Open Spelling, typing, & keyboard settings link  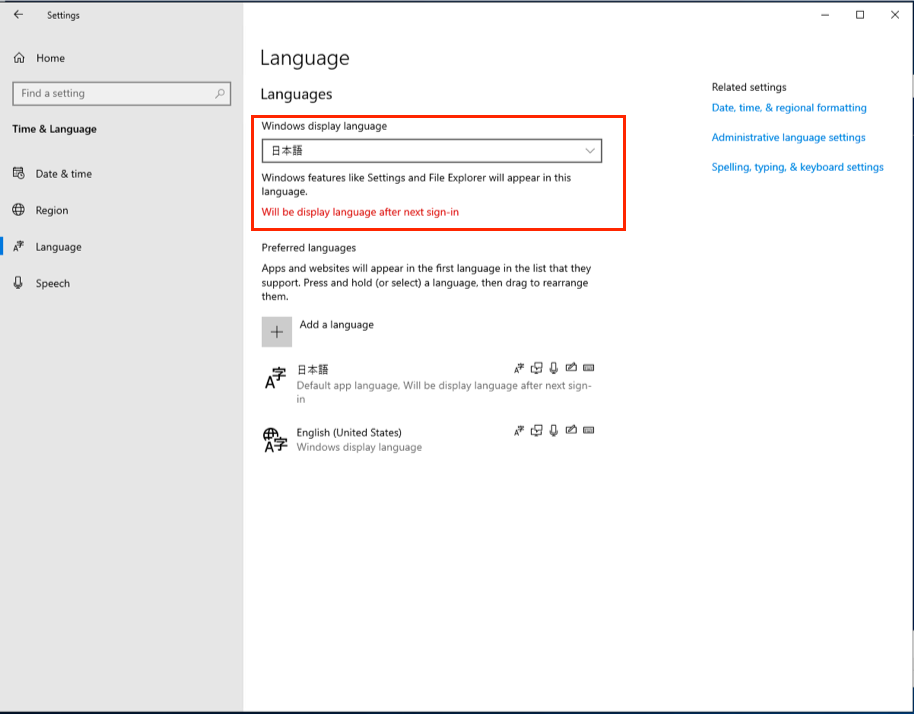[x=797, y=167]
